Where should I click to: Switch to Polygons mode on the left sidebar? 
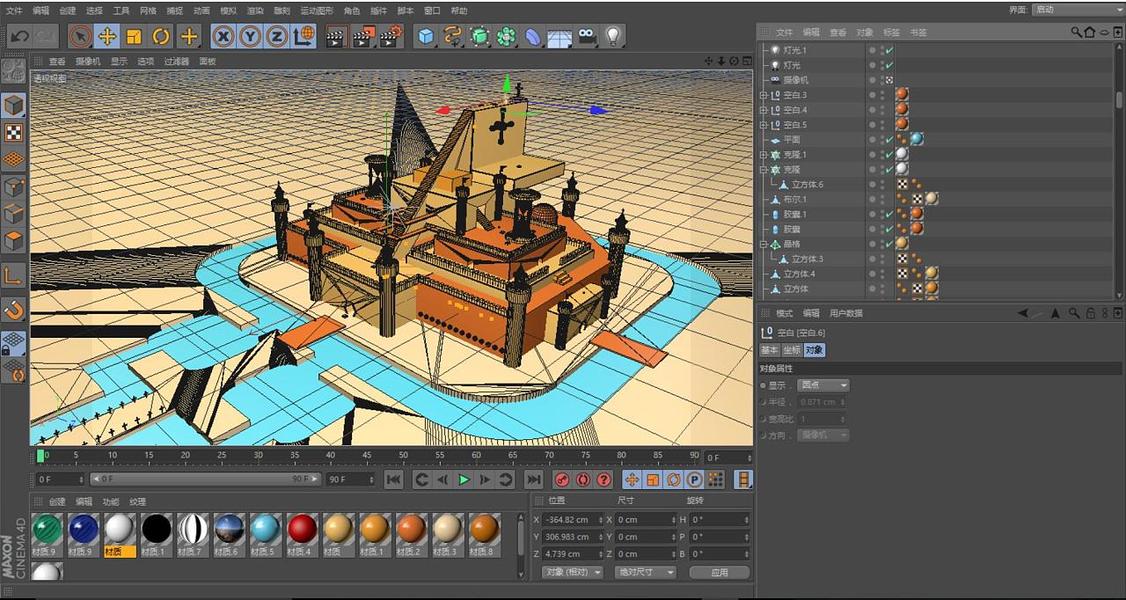[14, 240]
